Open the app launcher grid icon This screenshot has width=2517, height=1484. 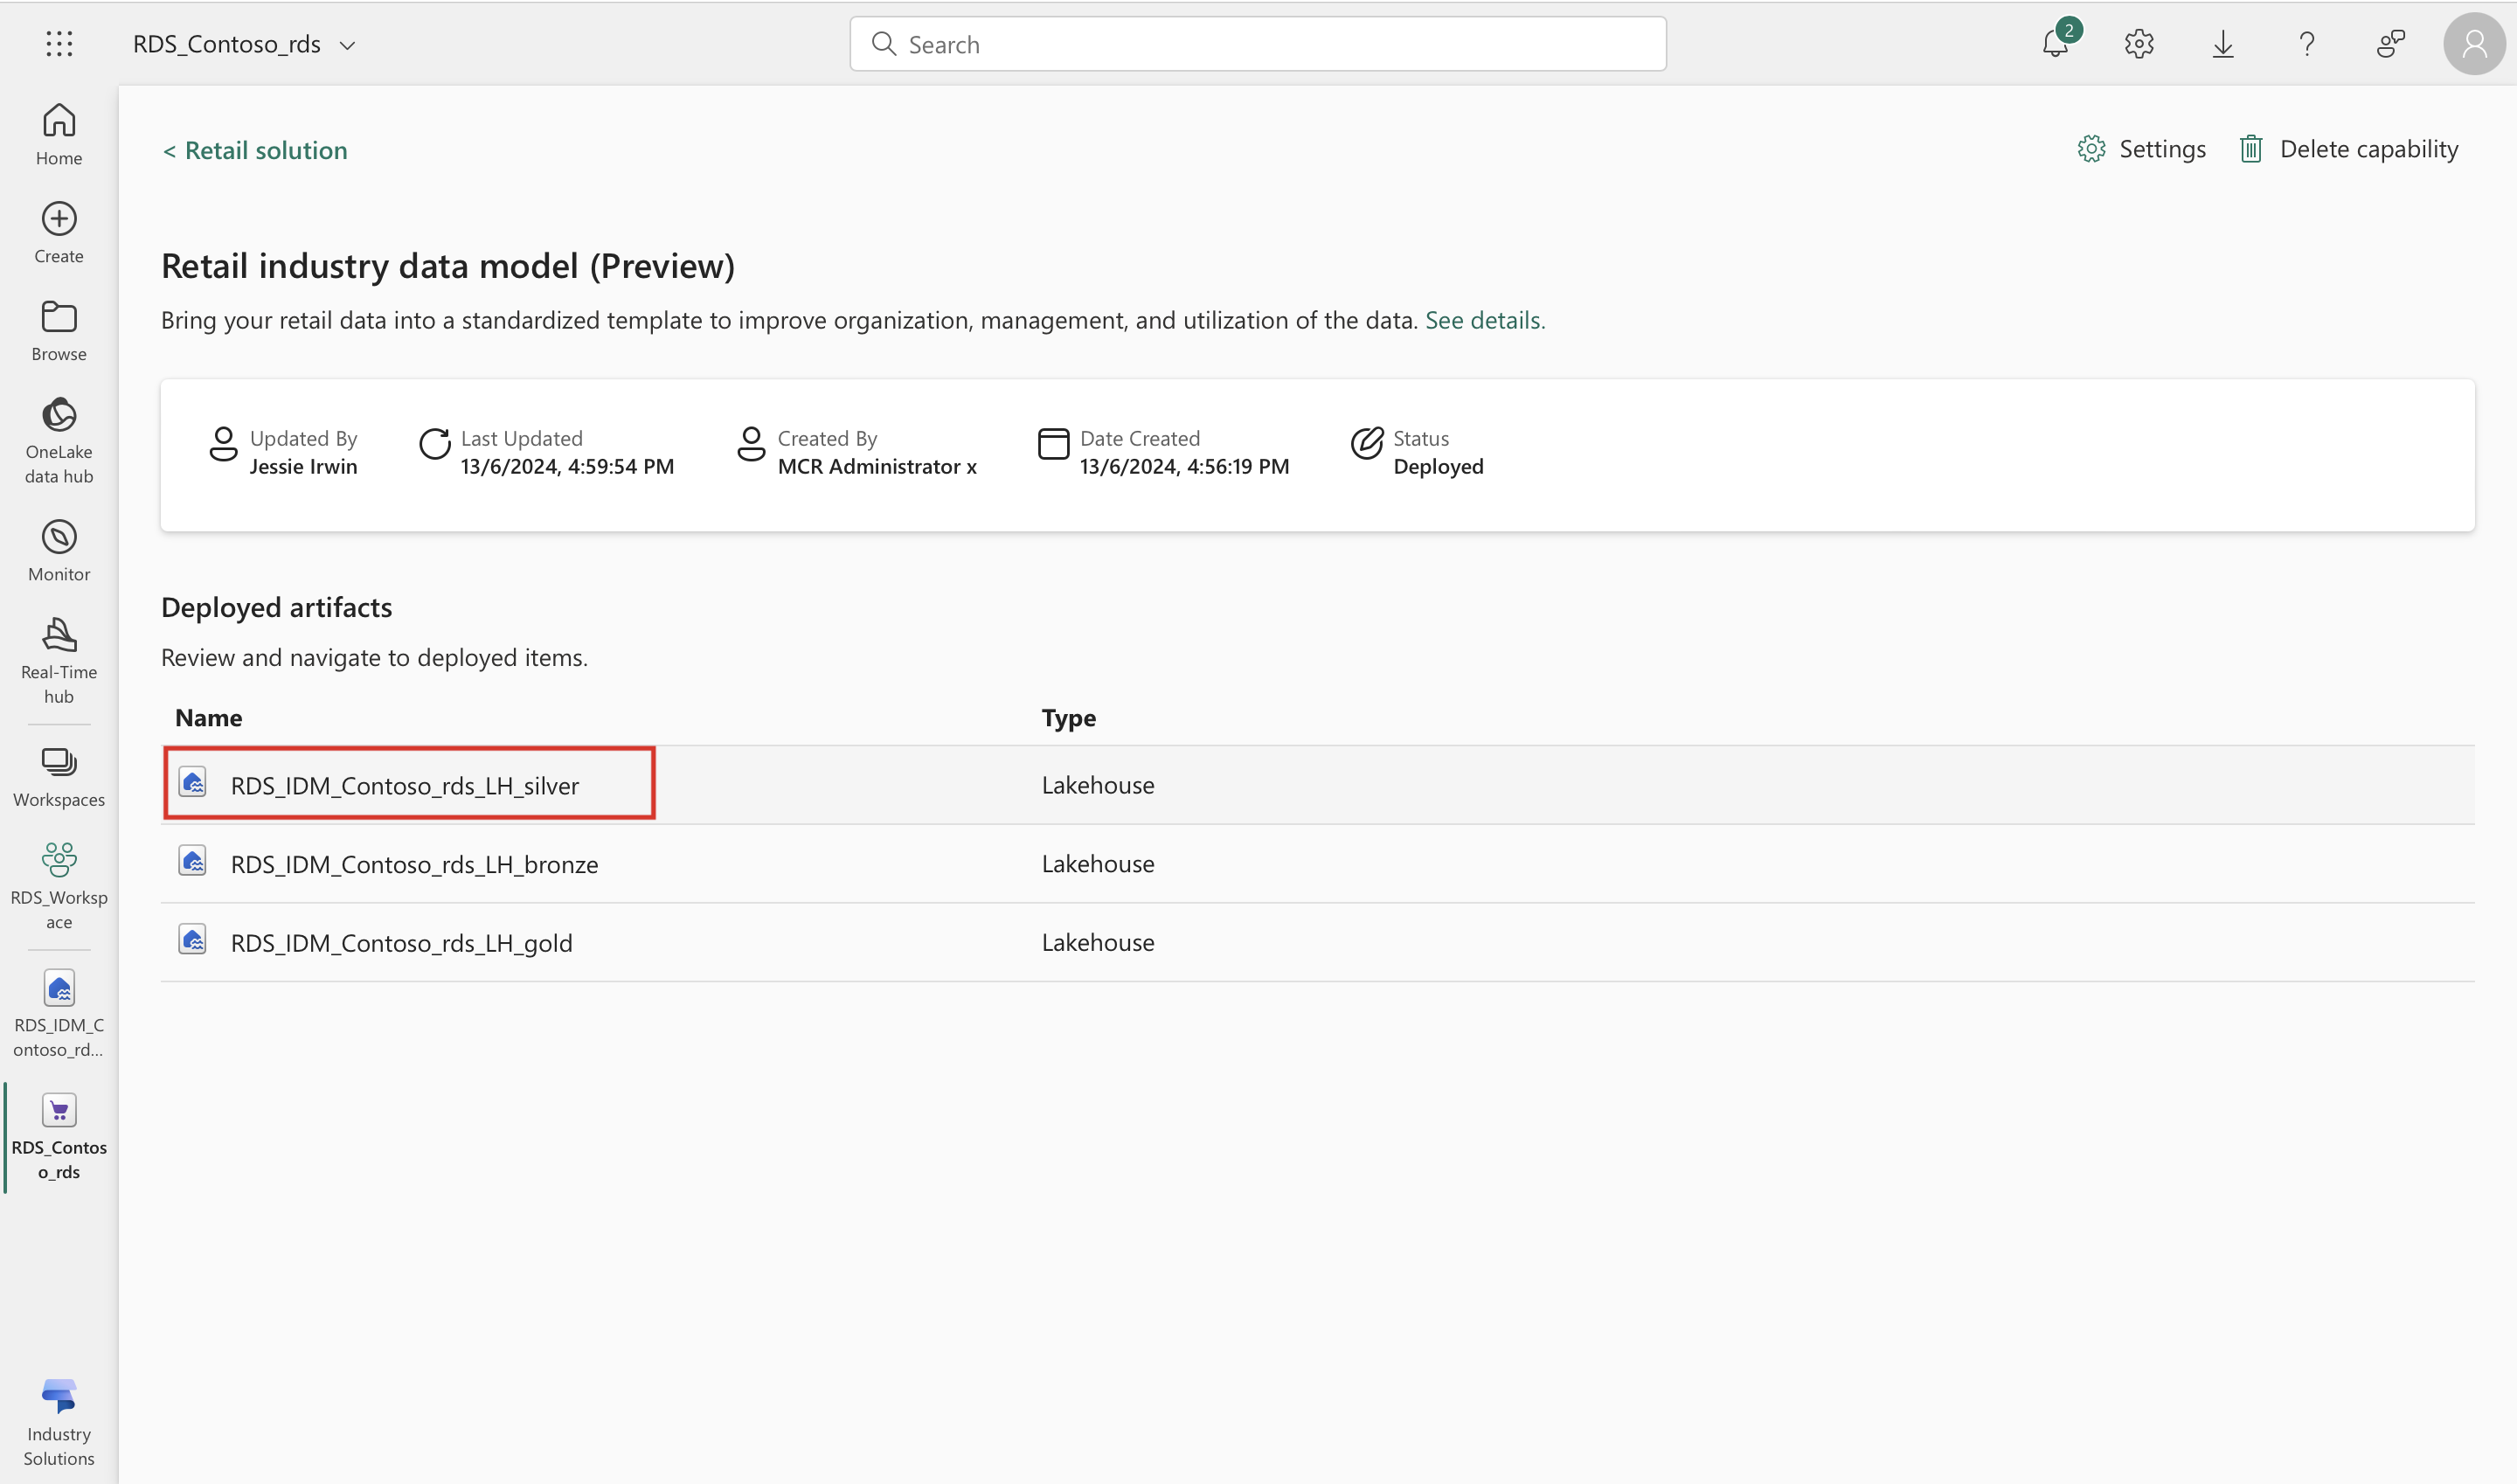click(59, 44)
